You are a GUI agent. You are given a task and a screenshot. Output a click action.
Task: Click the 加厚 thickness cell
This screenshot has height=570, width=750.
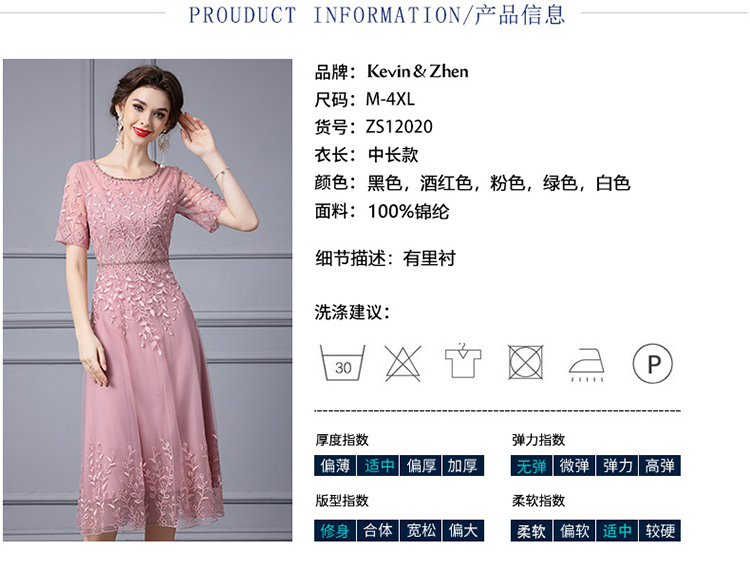[463, 466]
